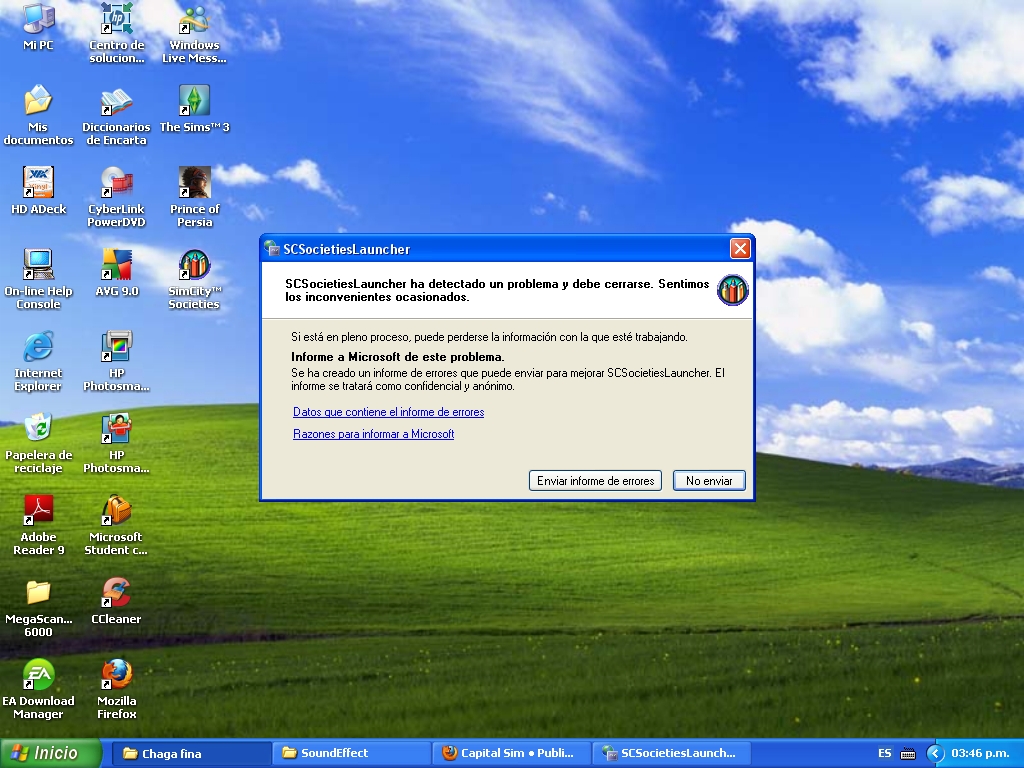Open Razones para informar a Microsoft link

[374, 434]
